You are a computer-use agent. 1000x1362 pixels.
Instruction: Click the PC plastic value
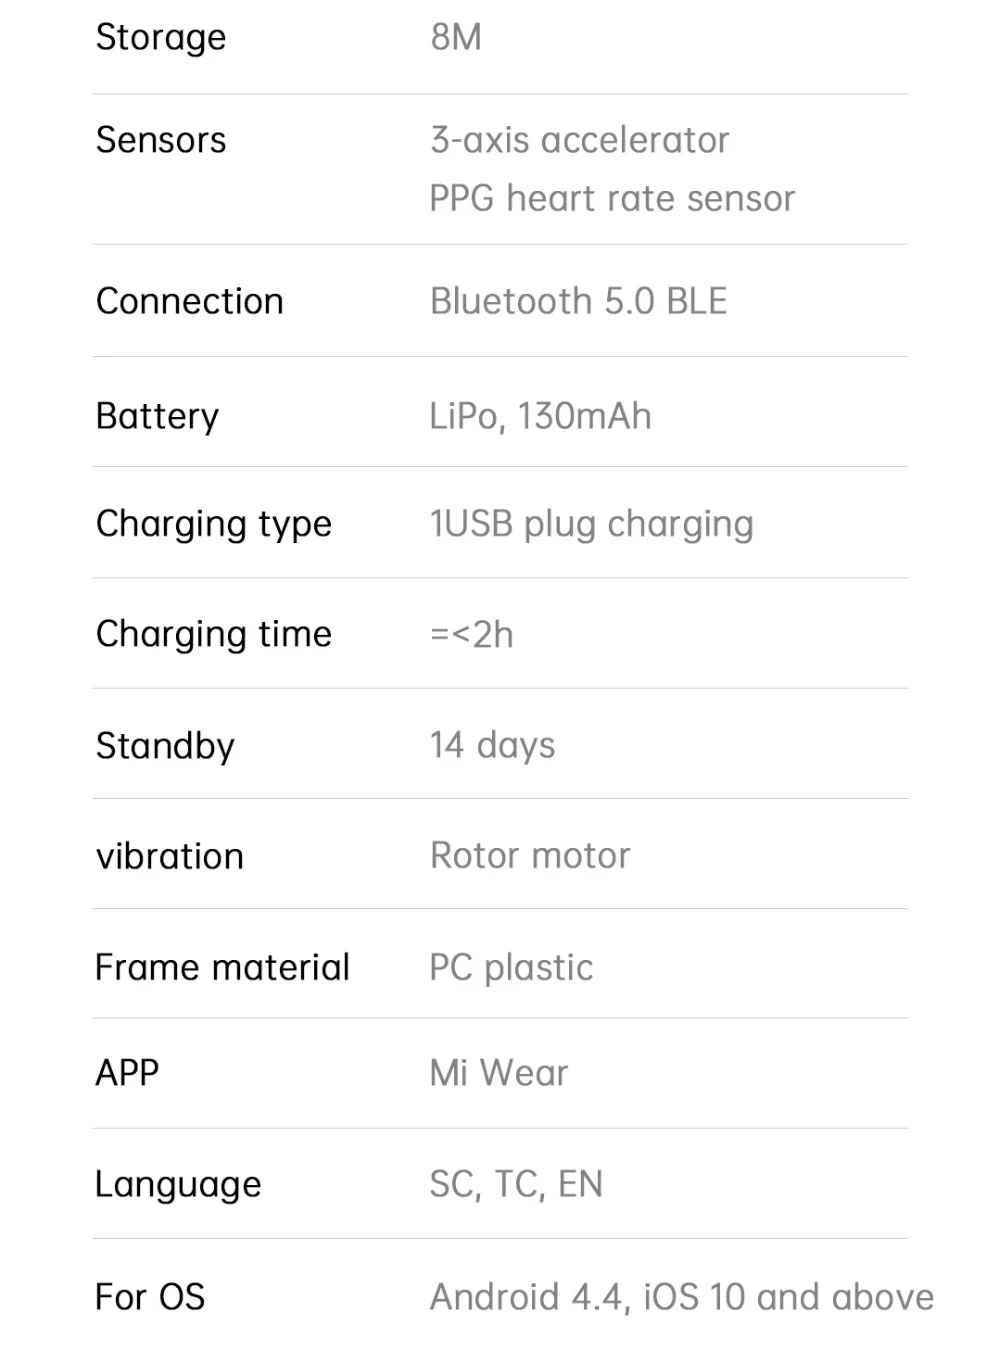click(511, 968)
